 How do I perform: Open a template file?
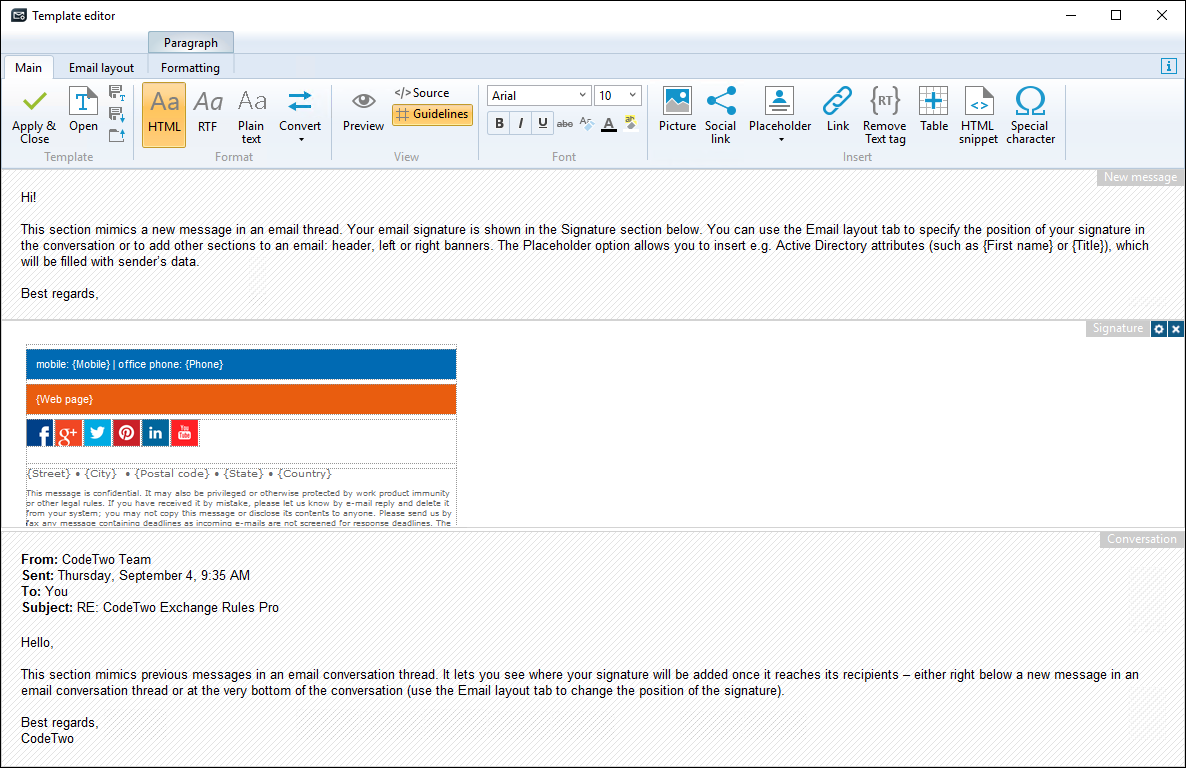(83, 110)
